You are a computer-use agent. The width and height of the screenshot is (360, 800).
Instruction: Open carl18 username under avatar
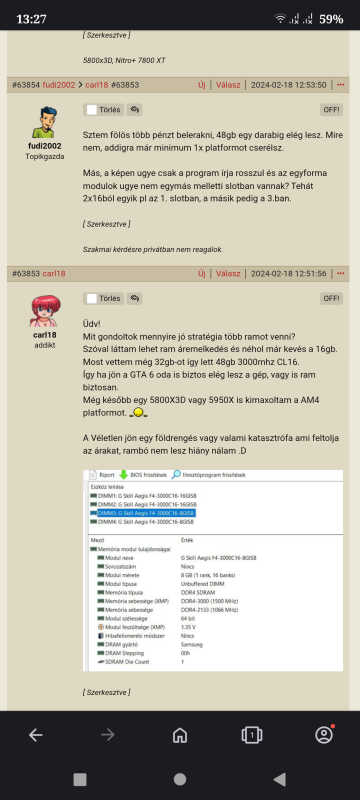(x=45, y=335)
